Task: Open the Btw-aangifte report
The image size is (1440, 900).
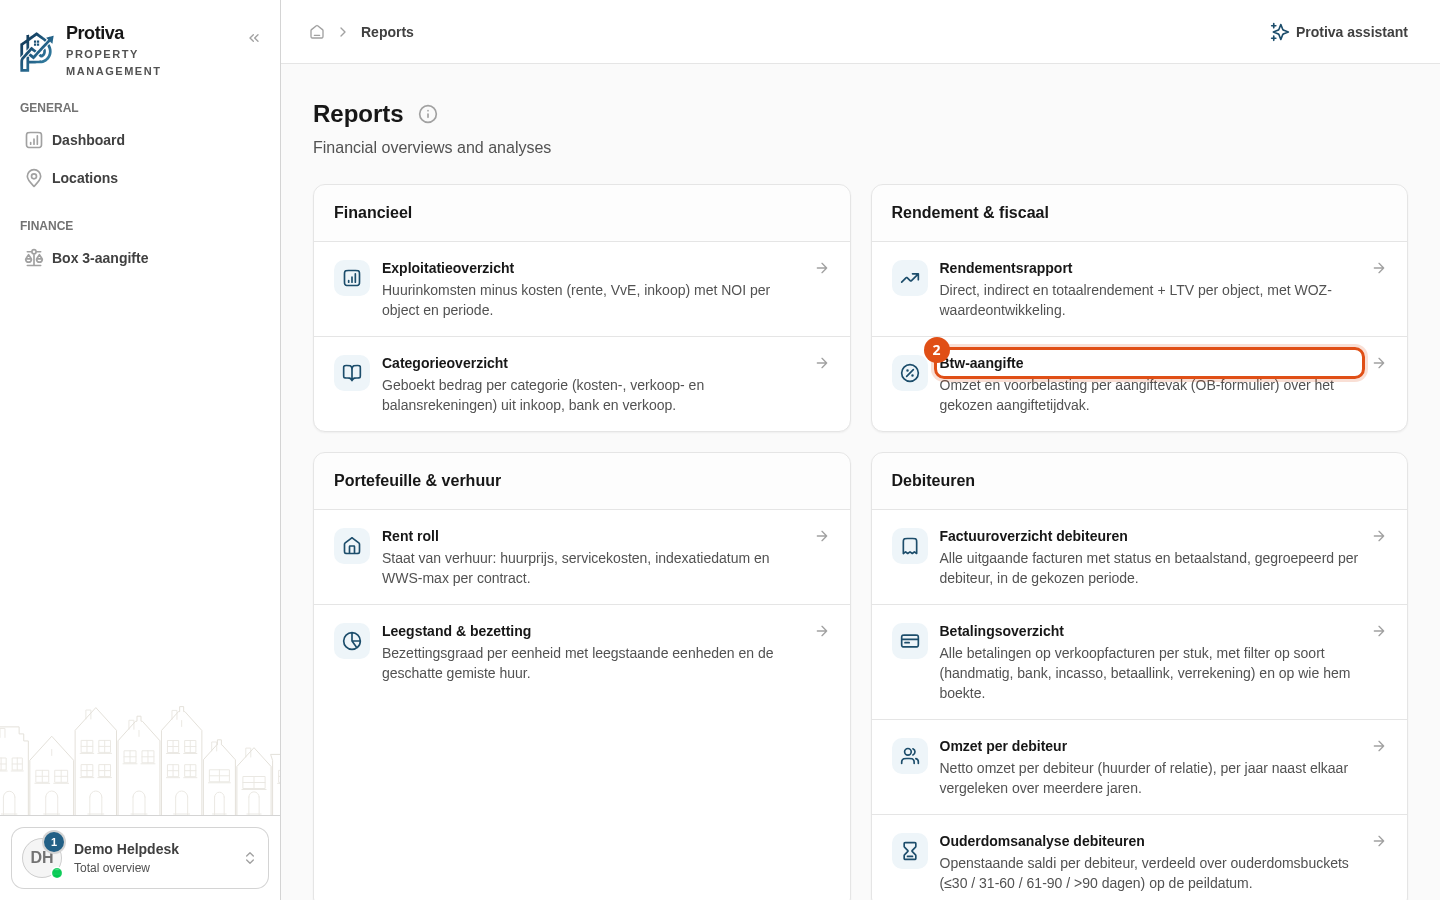Action: click(1139, 384)
